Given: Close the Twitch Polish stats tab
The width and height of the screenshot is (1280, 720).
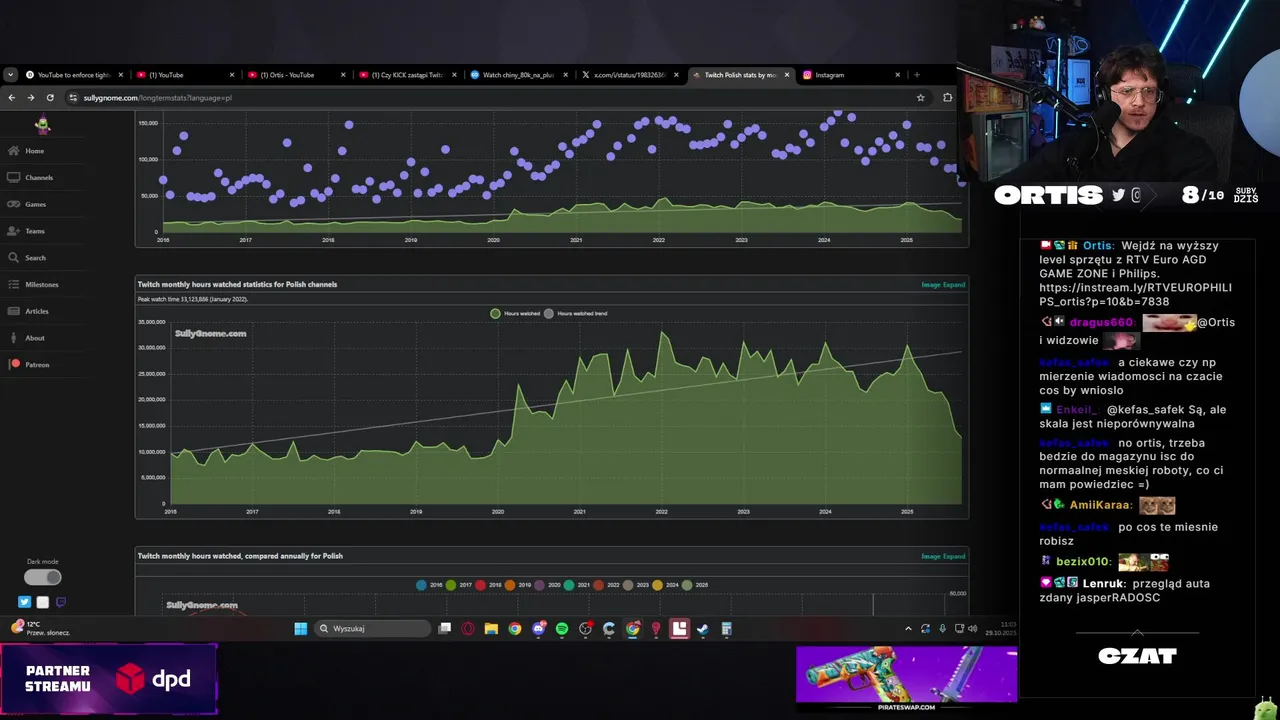Looking at the screenshot, I should click(x=787, y=75).
